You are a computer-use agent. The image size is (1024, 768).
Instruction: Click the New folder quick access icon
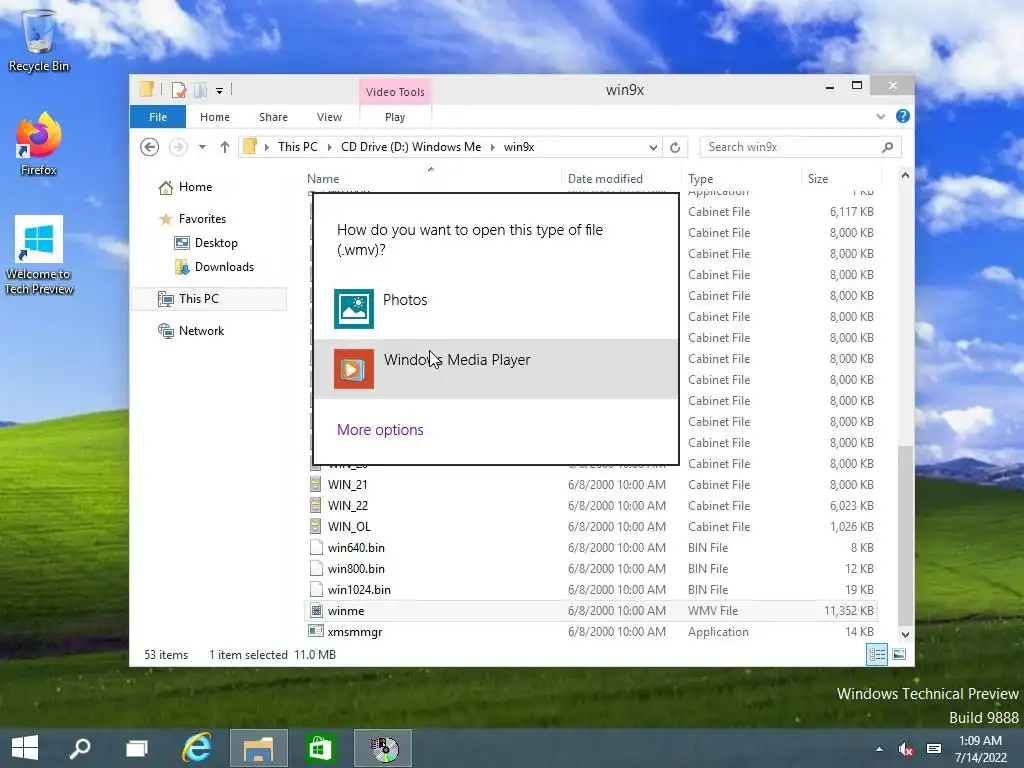coord(200,89)
